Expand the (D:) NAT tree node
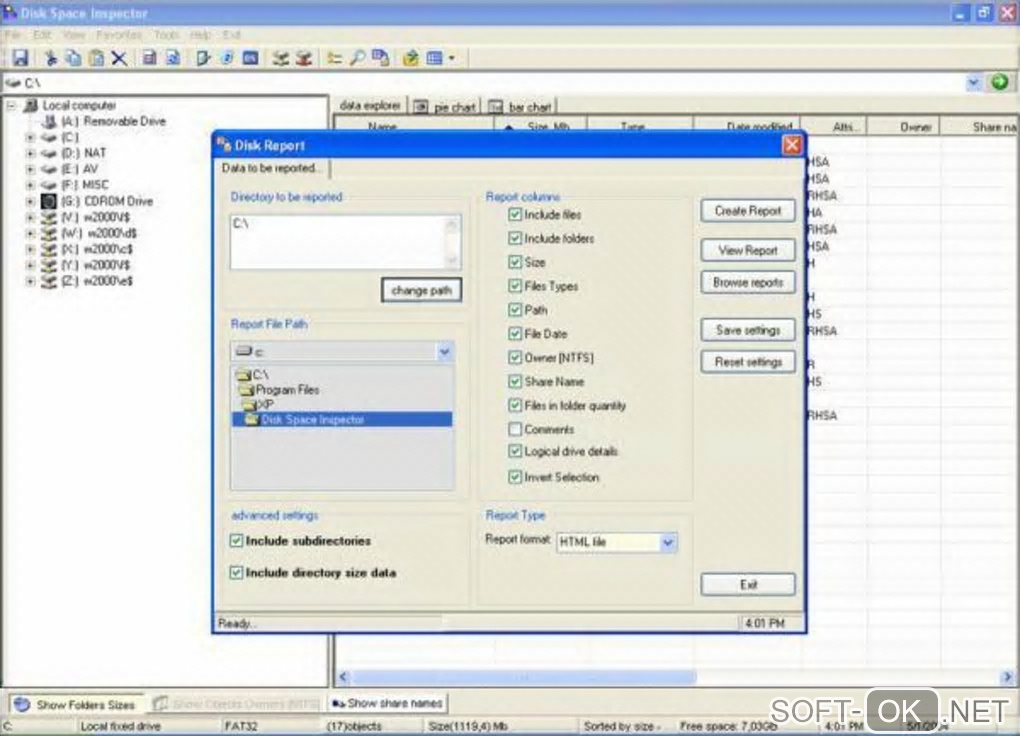The width and height of the screenshot is (1020, 736). [x=30, y=154]
